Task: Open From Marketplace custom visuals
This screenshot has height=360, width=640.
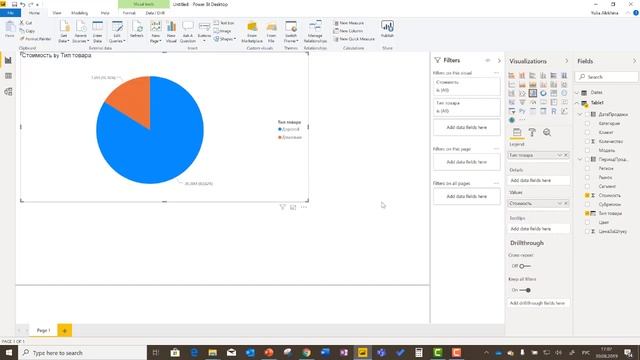Action: point(252,32)
